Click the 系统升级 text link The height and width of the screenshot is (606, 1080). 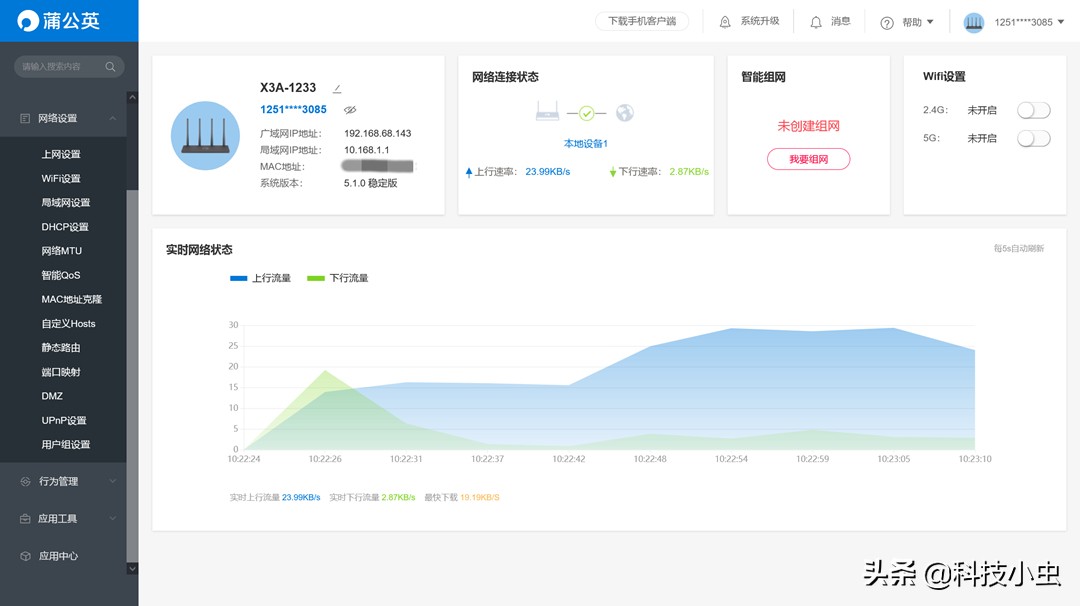click(760, 21)
